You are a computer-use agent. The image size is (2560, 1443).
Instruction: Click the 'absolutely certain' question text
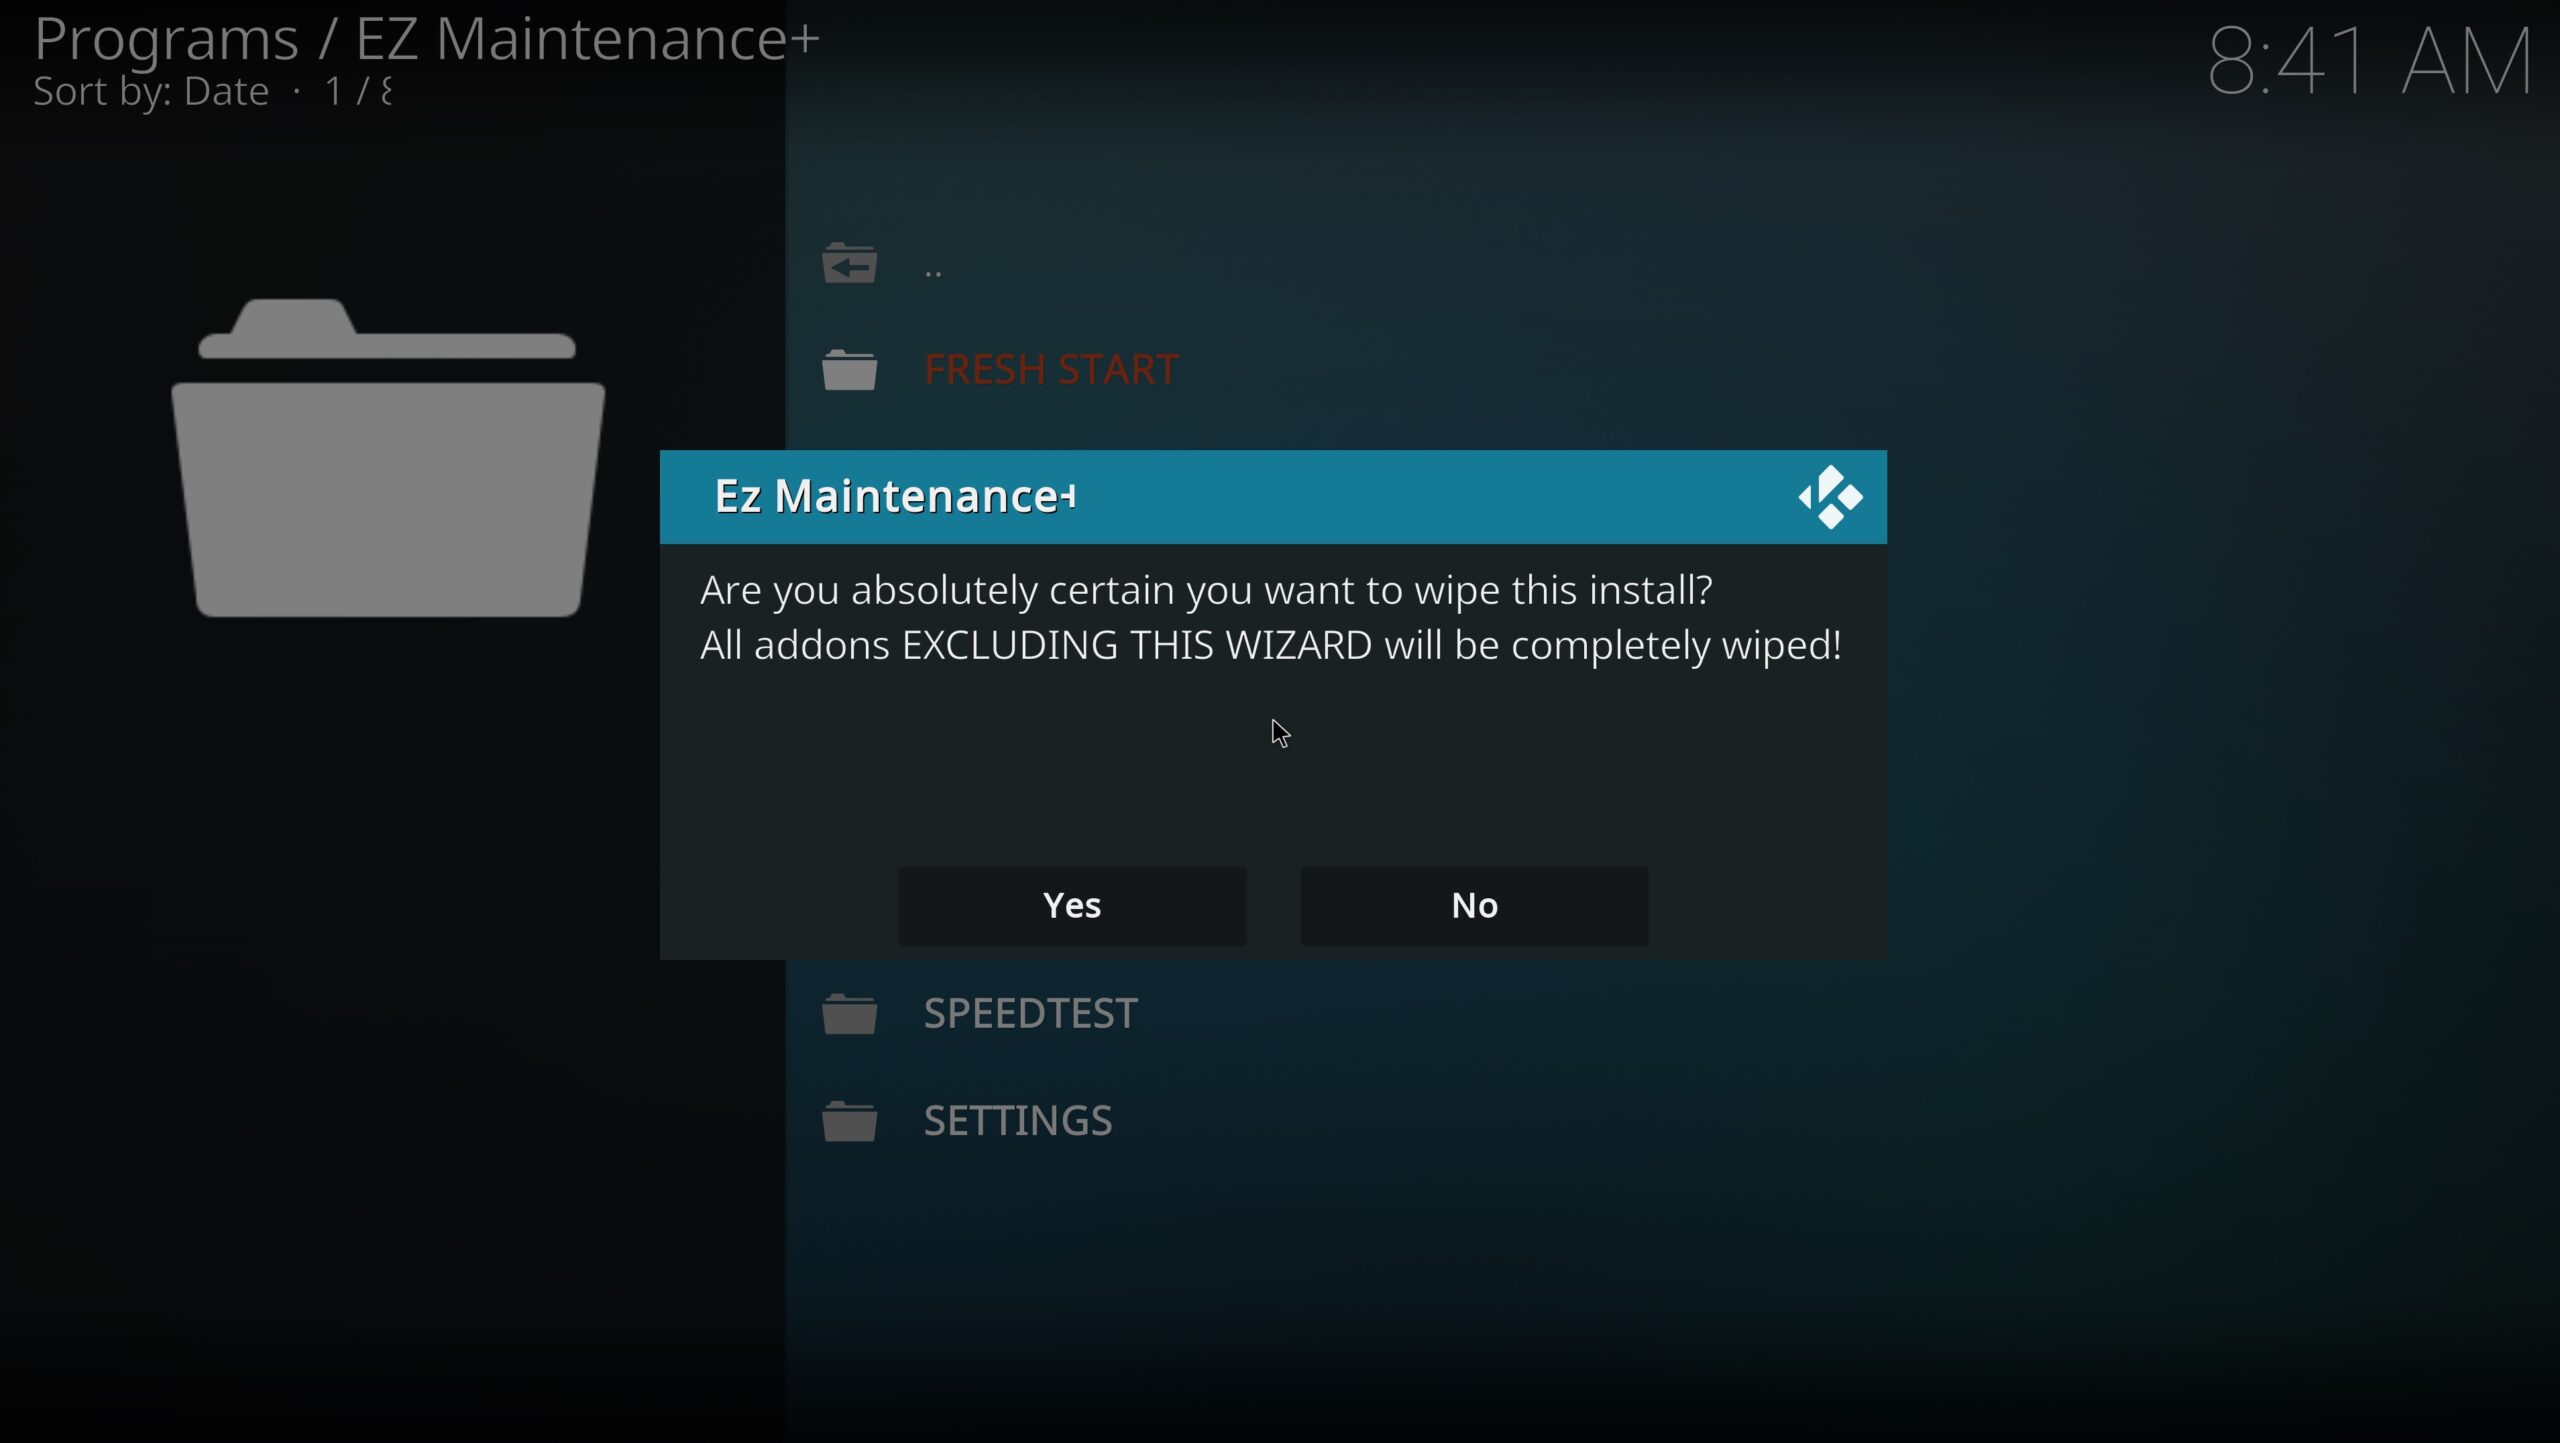coord(1206,590)
